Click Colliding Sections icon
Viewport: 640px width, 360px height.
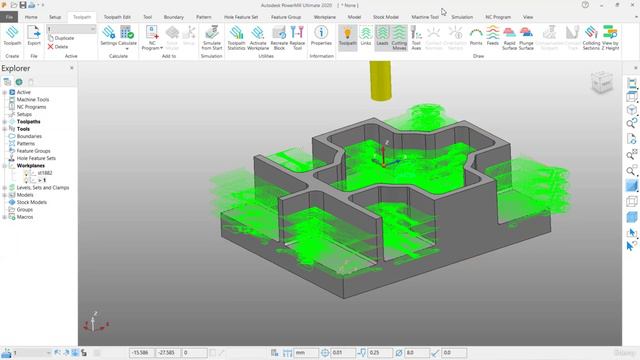591,38
